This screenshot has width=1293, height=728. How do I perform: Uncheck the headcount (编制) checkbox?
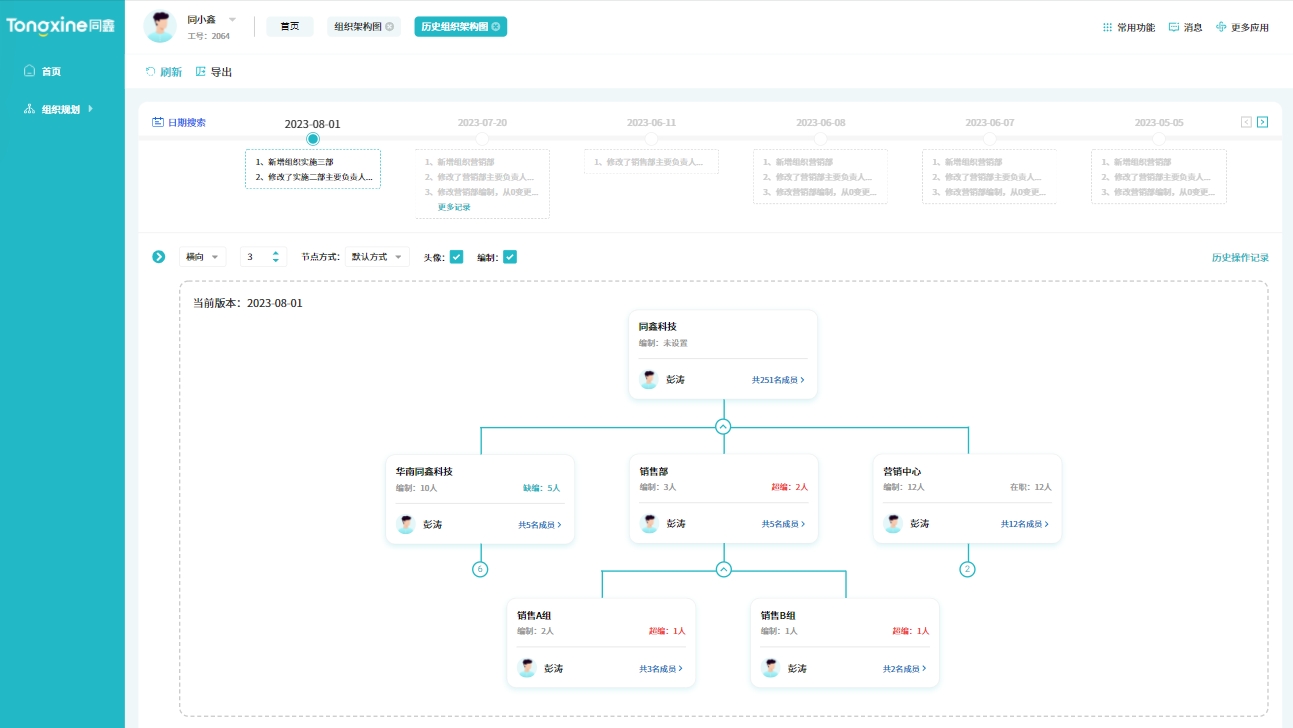click(510, 257)
